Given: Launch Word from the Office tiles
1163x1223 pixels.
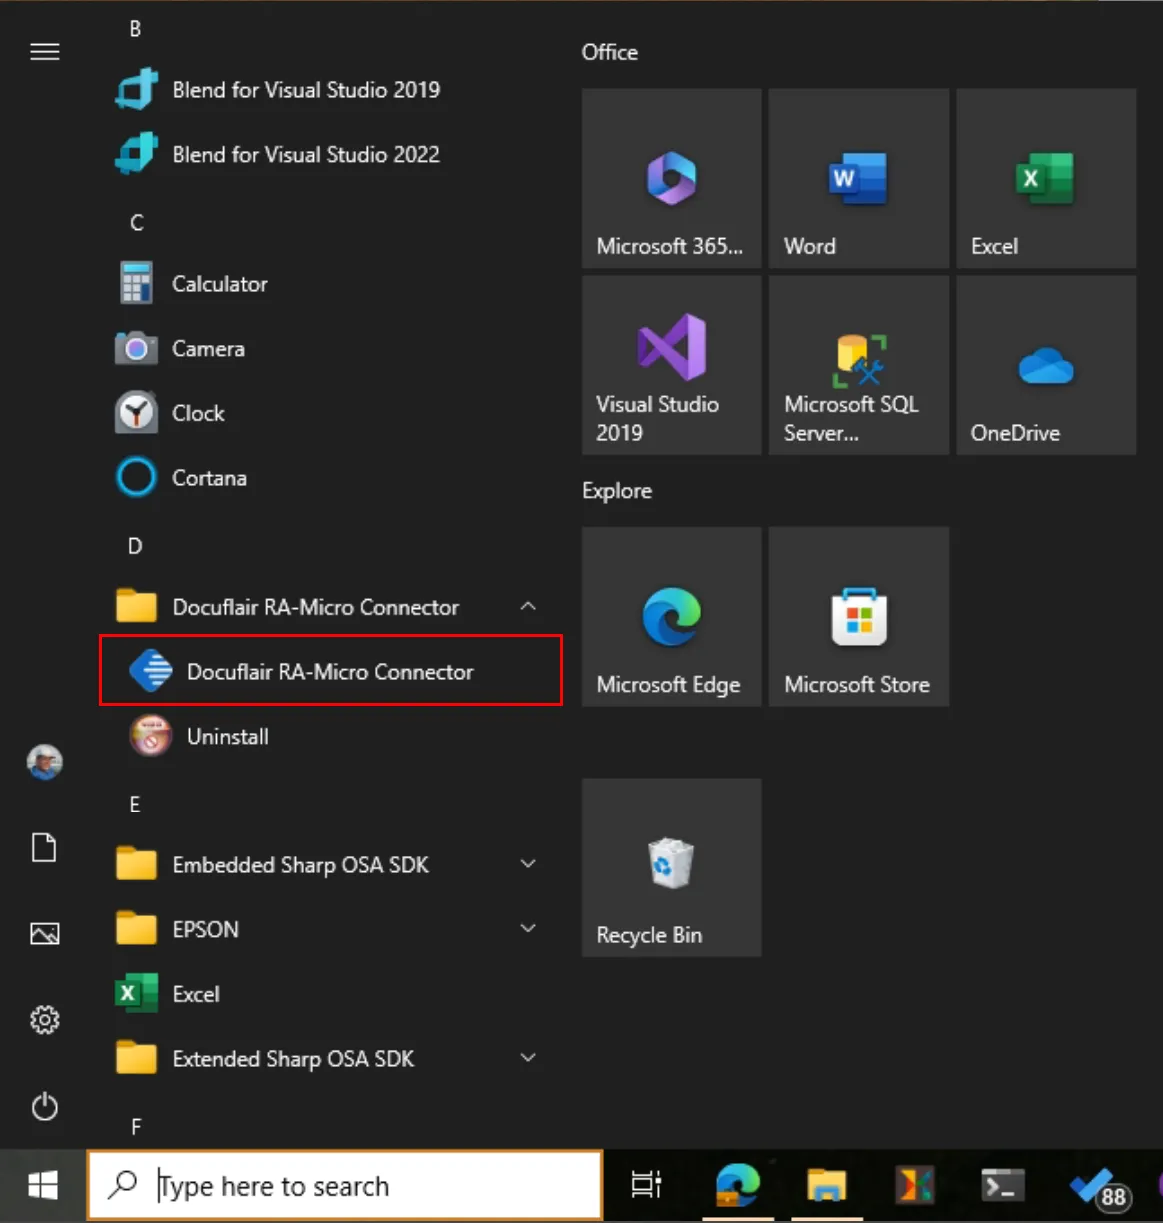Looking at the screenshot, I should 858,178.
